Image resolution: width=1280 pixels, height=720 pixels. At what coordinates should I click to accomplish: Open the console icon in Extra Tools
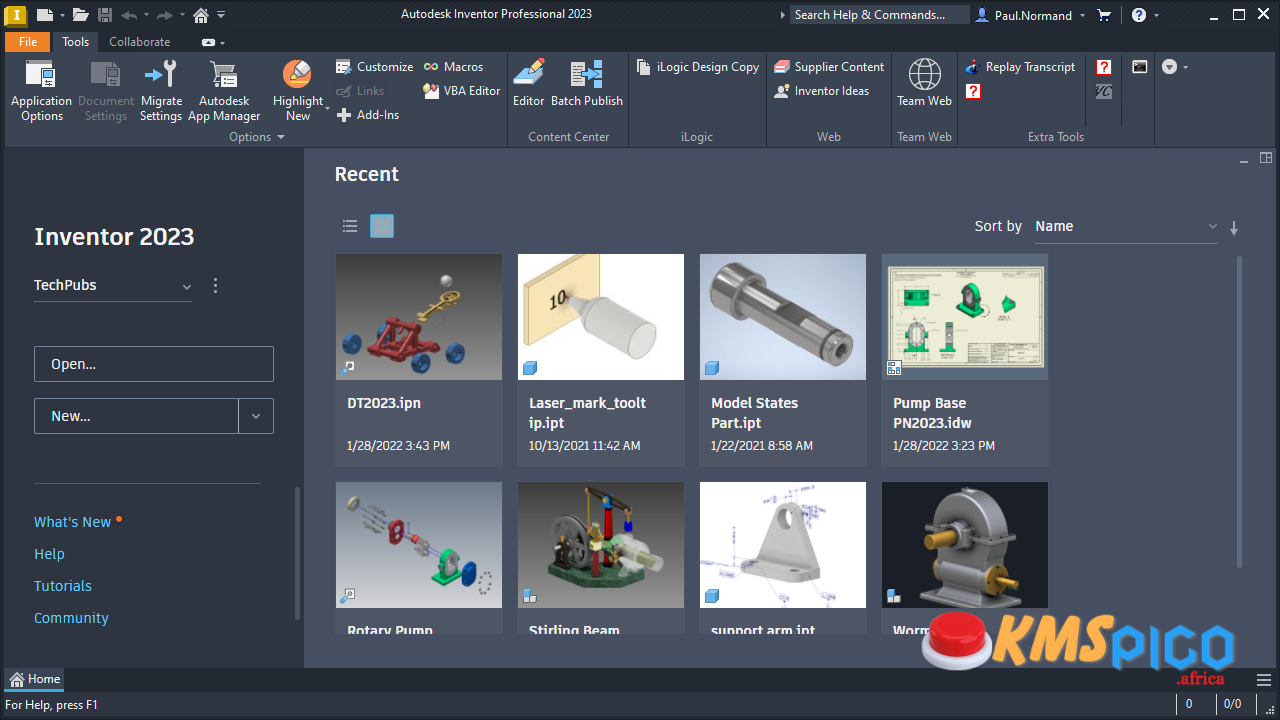(1140, 67)
